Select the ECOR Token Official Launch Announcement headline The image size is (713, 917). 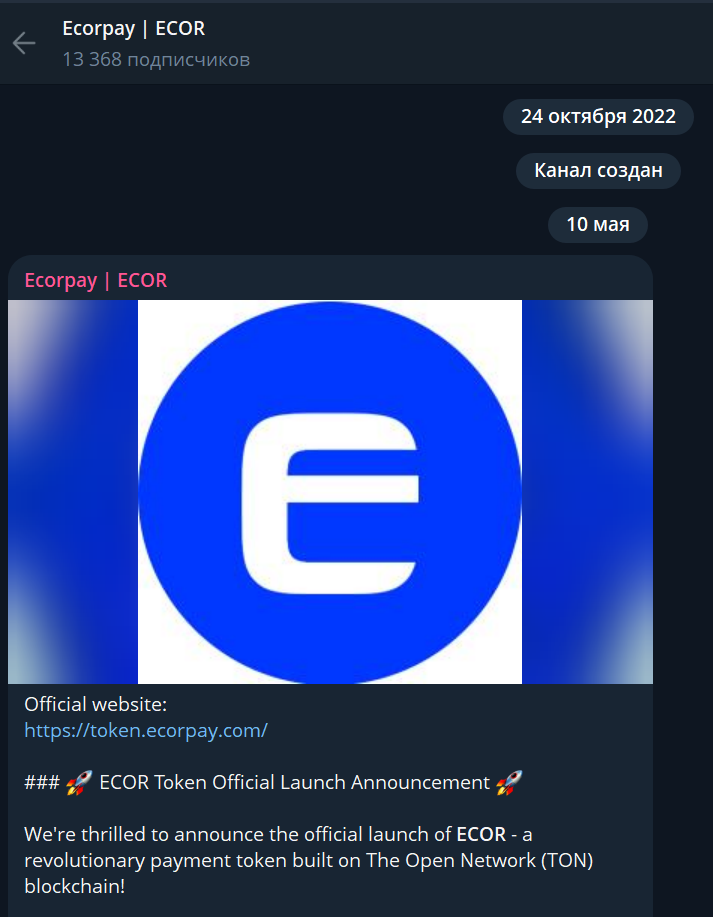(294, 782)
